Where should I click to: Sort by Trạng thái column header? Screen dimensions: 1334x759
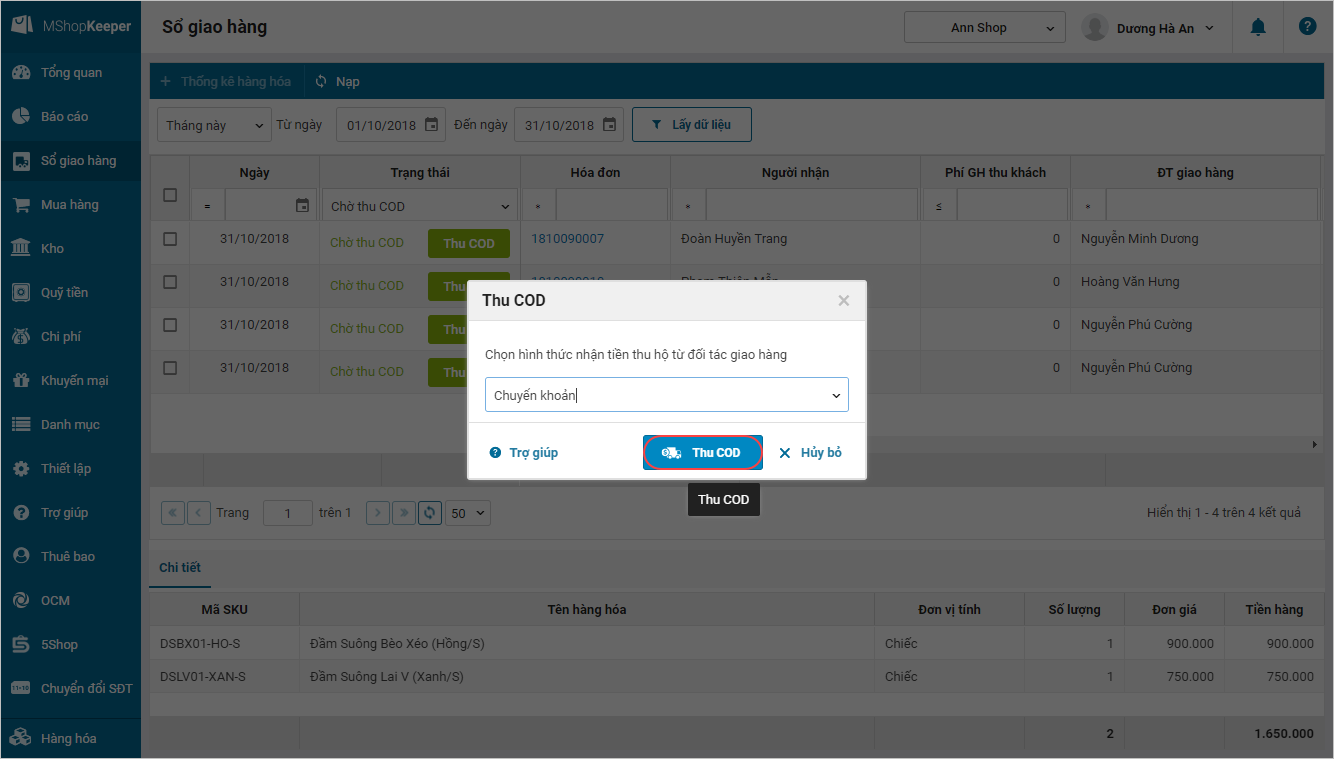tap(420, 172)
